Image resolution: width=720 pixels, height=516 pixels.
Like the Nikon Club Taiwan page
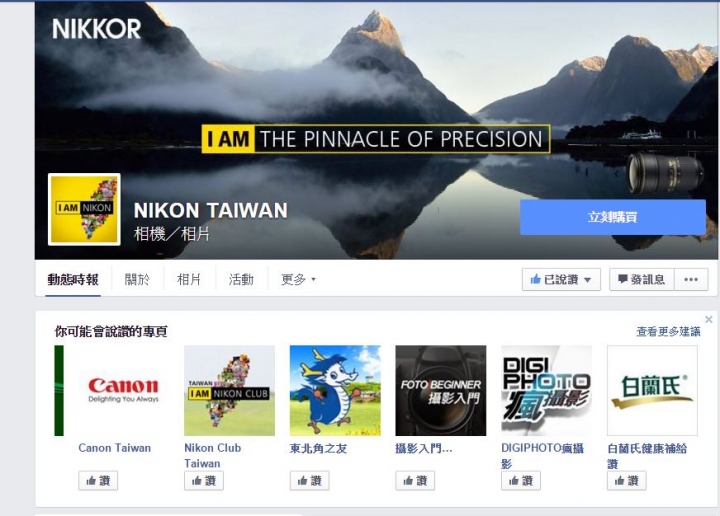click(x=204, y=481)
